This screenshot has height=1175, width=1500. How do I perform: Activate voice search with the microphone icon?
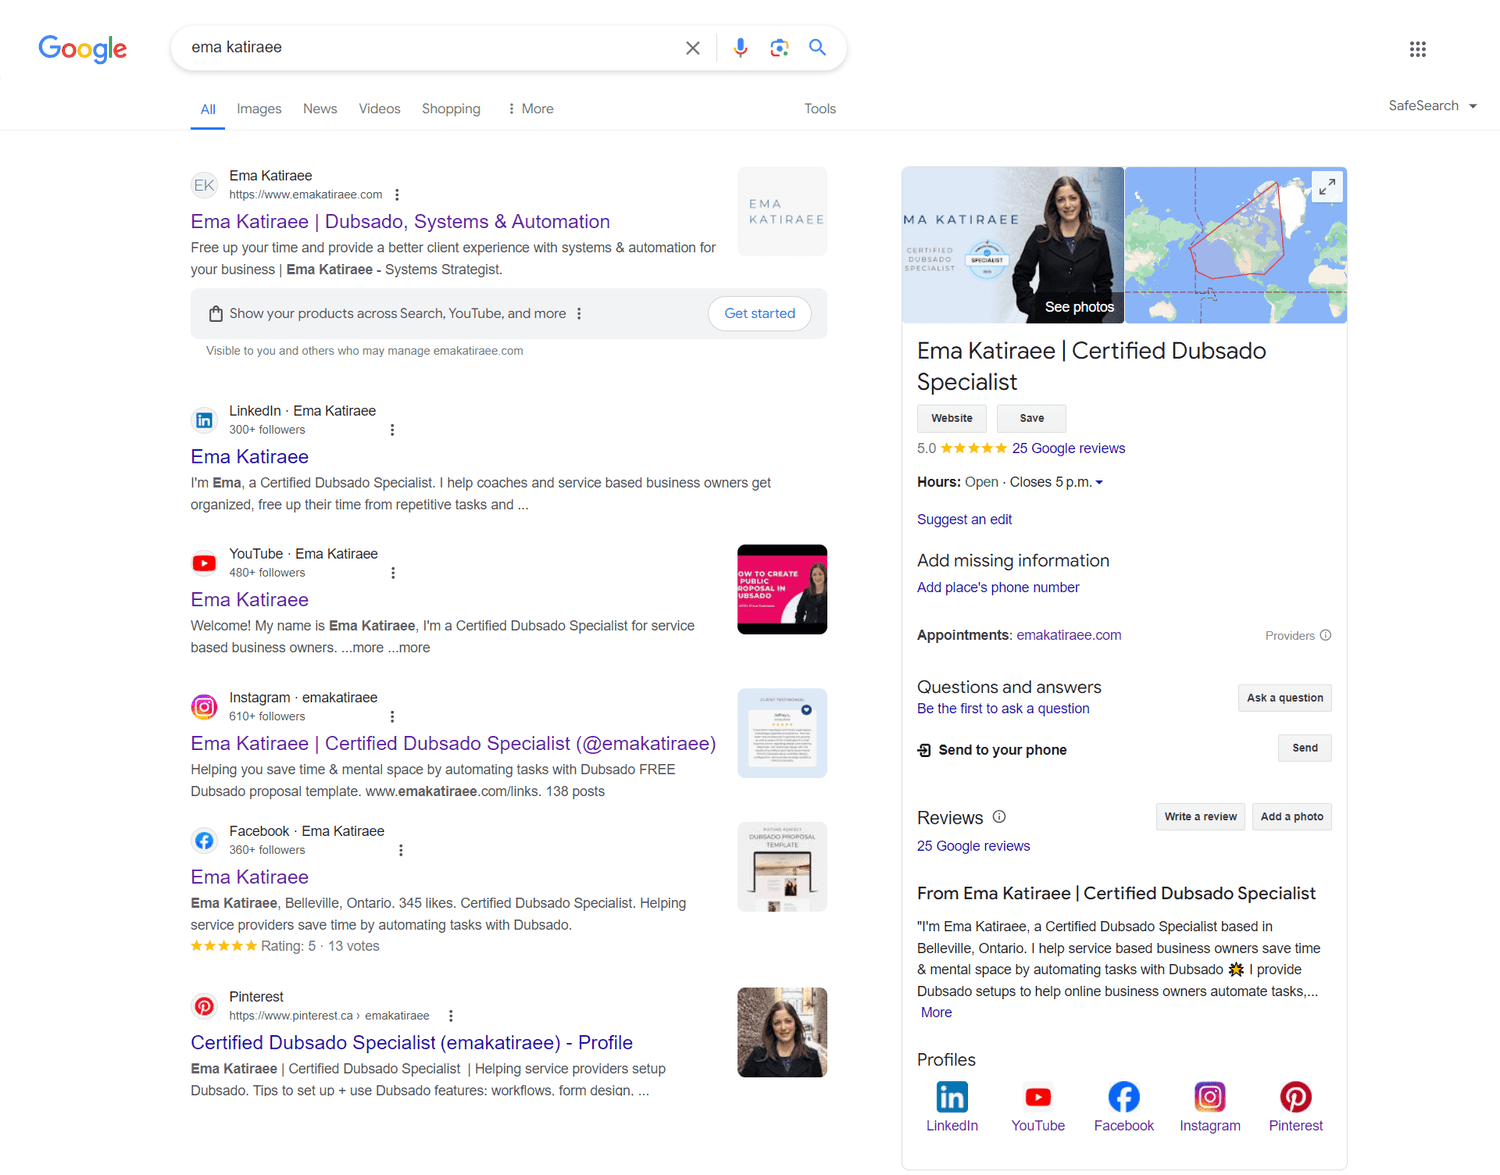point(740,47)
